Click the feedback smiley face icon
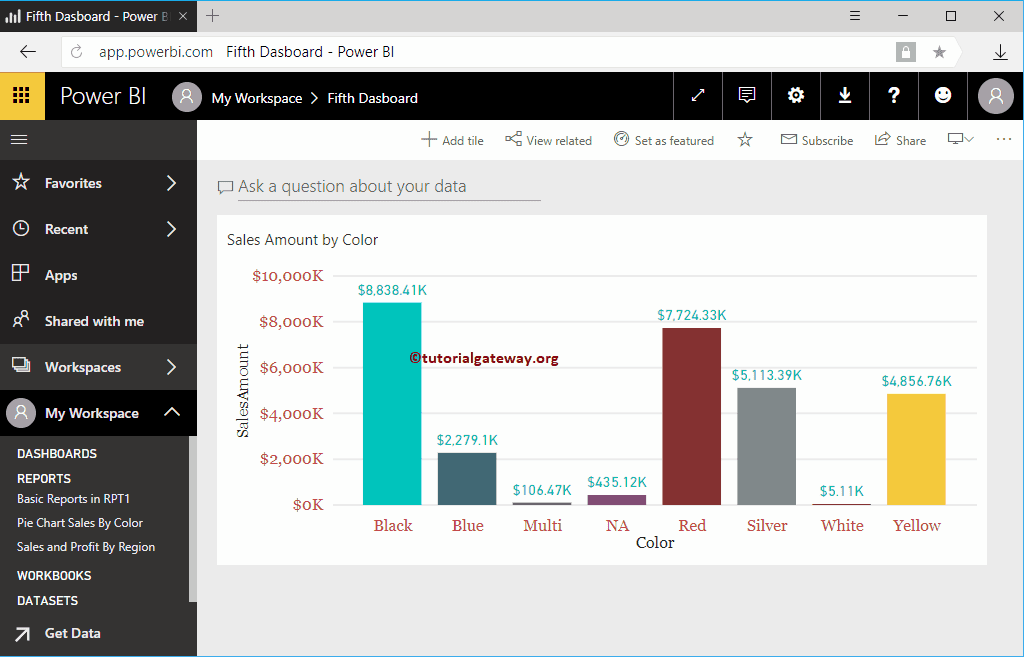The width and height of the screenshot is (1024, 657). (x=943, y=96)
